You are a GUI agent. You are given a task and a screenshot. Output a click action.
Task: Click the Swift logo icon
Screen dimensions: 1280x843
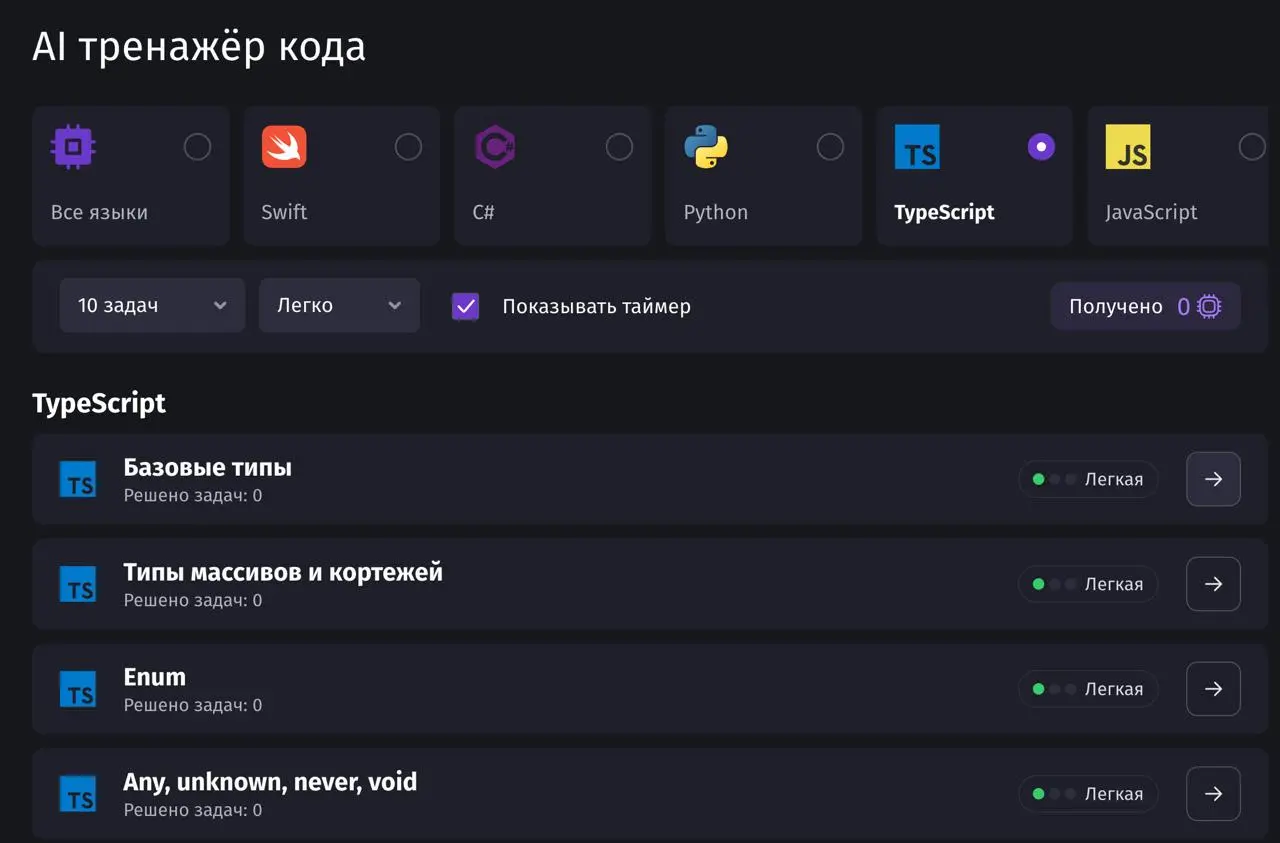[x=285, y=146]
